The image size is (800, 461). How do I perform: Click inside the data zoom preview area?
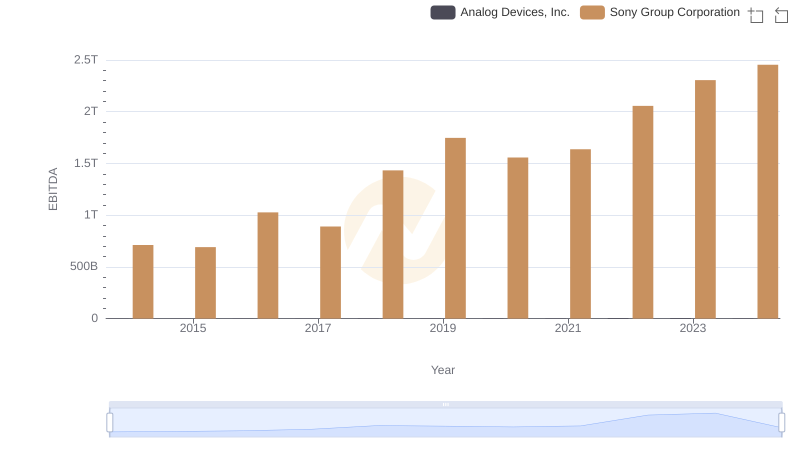(445, 422)
